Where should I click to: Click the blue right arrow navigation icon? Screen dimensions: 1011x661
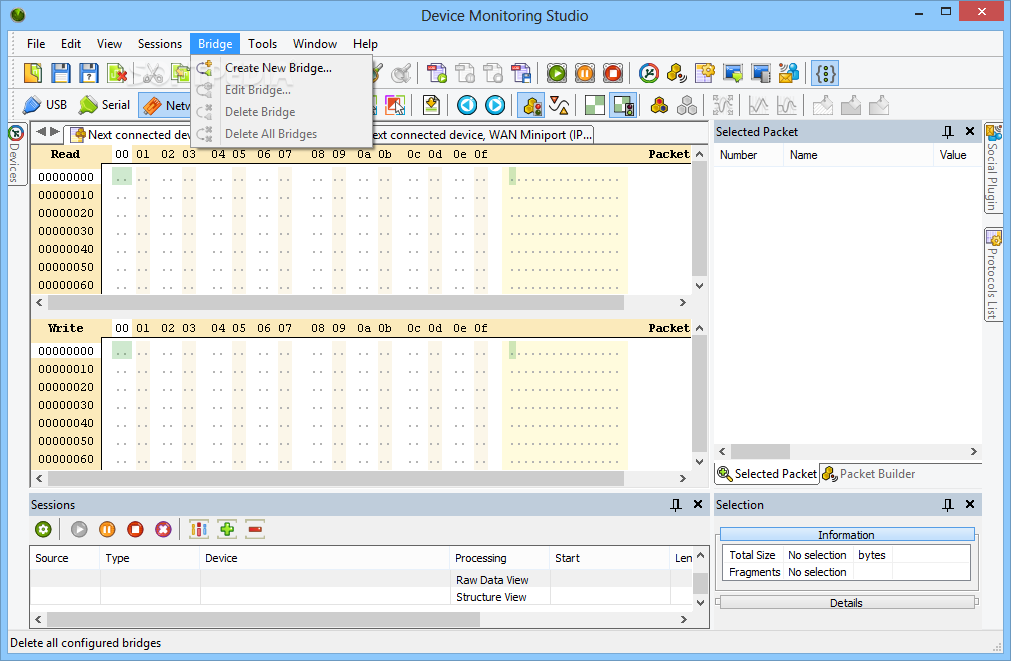(x=495, y=104)
